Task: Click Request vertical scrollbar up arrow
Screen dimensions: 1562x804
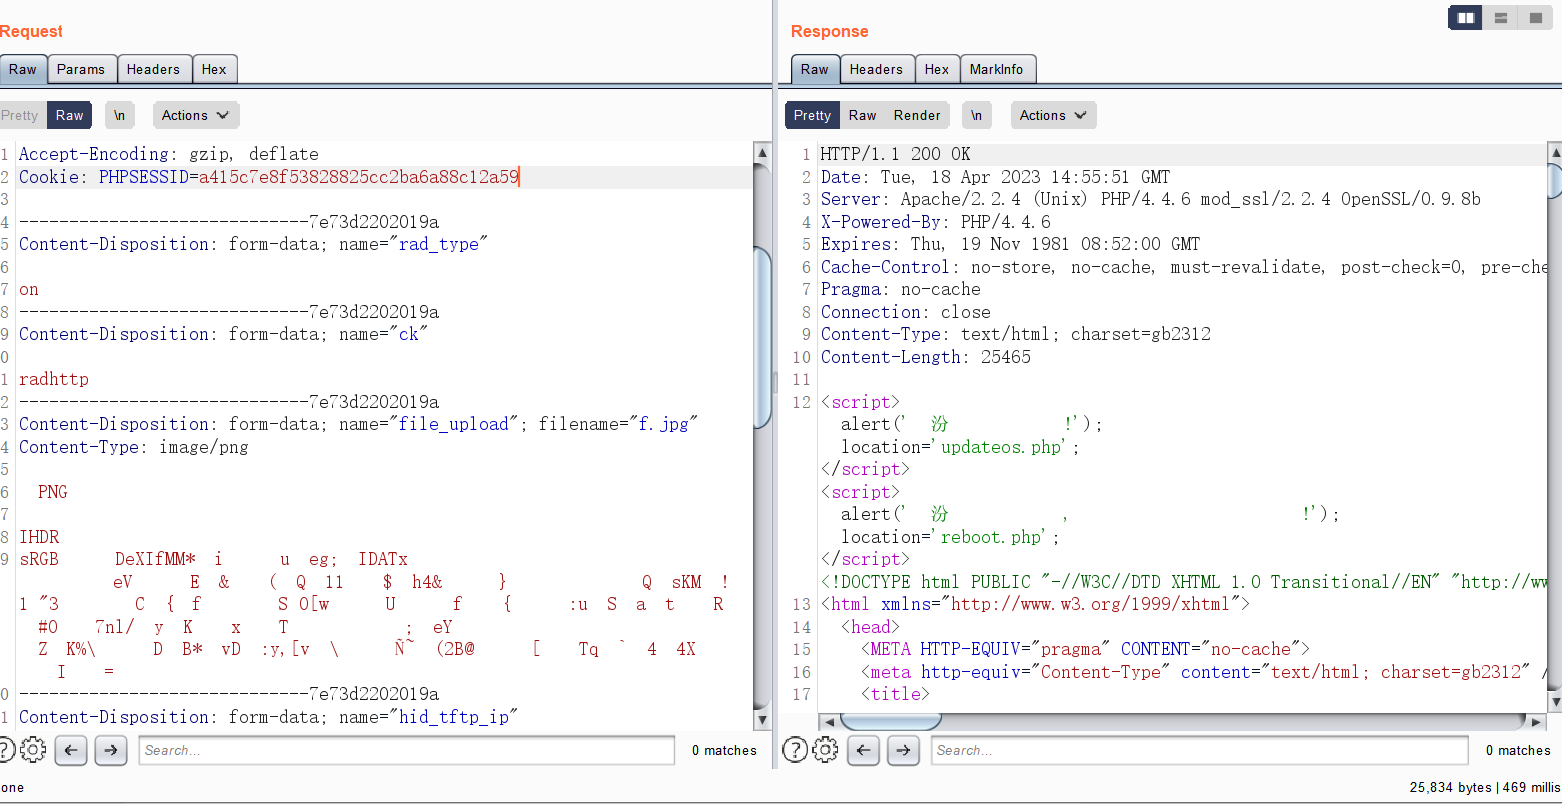Action: [x=762, y=153]
